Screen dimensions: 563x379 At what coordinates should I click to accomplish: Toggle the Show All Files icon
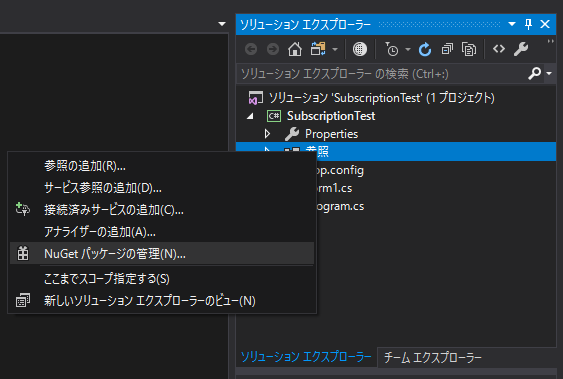pyautogui.click(x=469, y=49)
